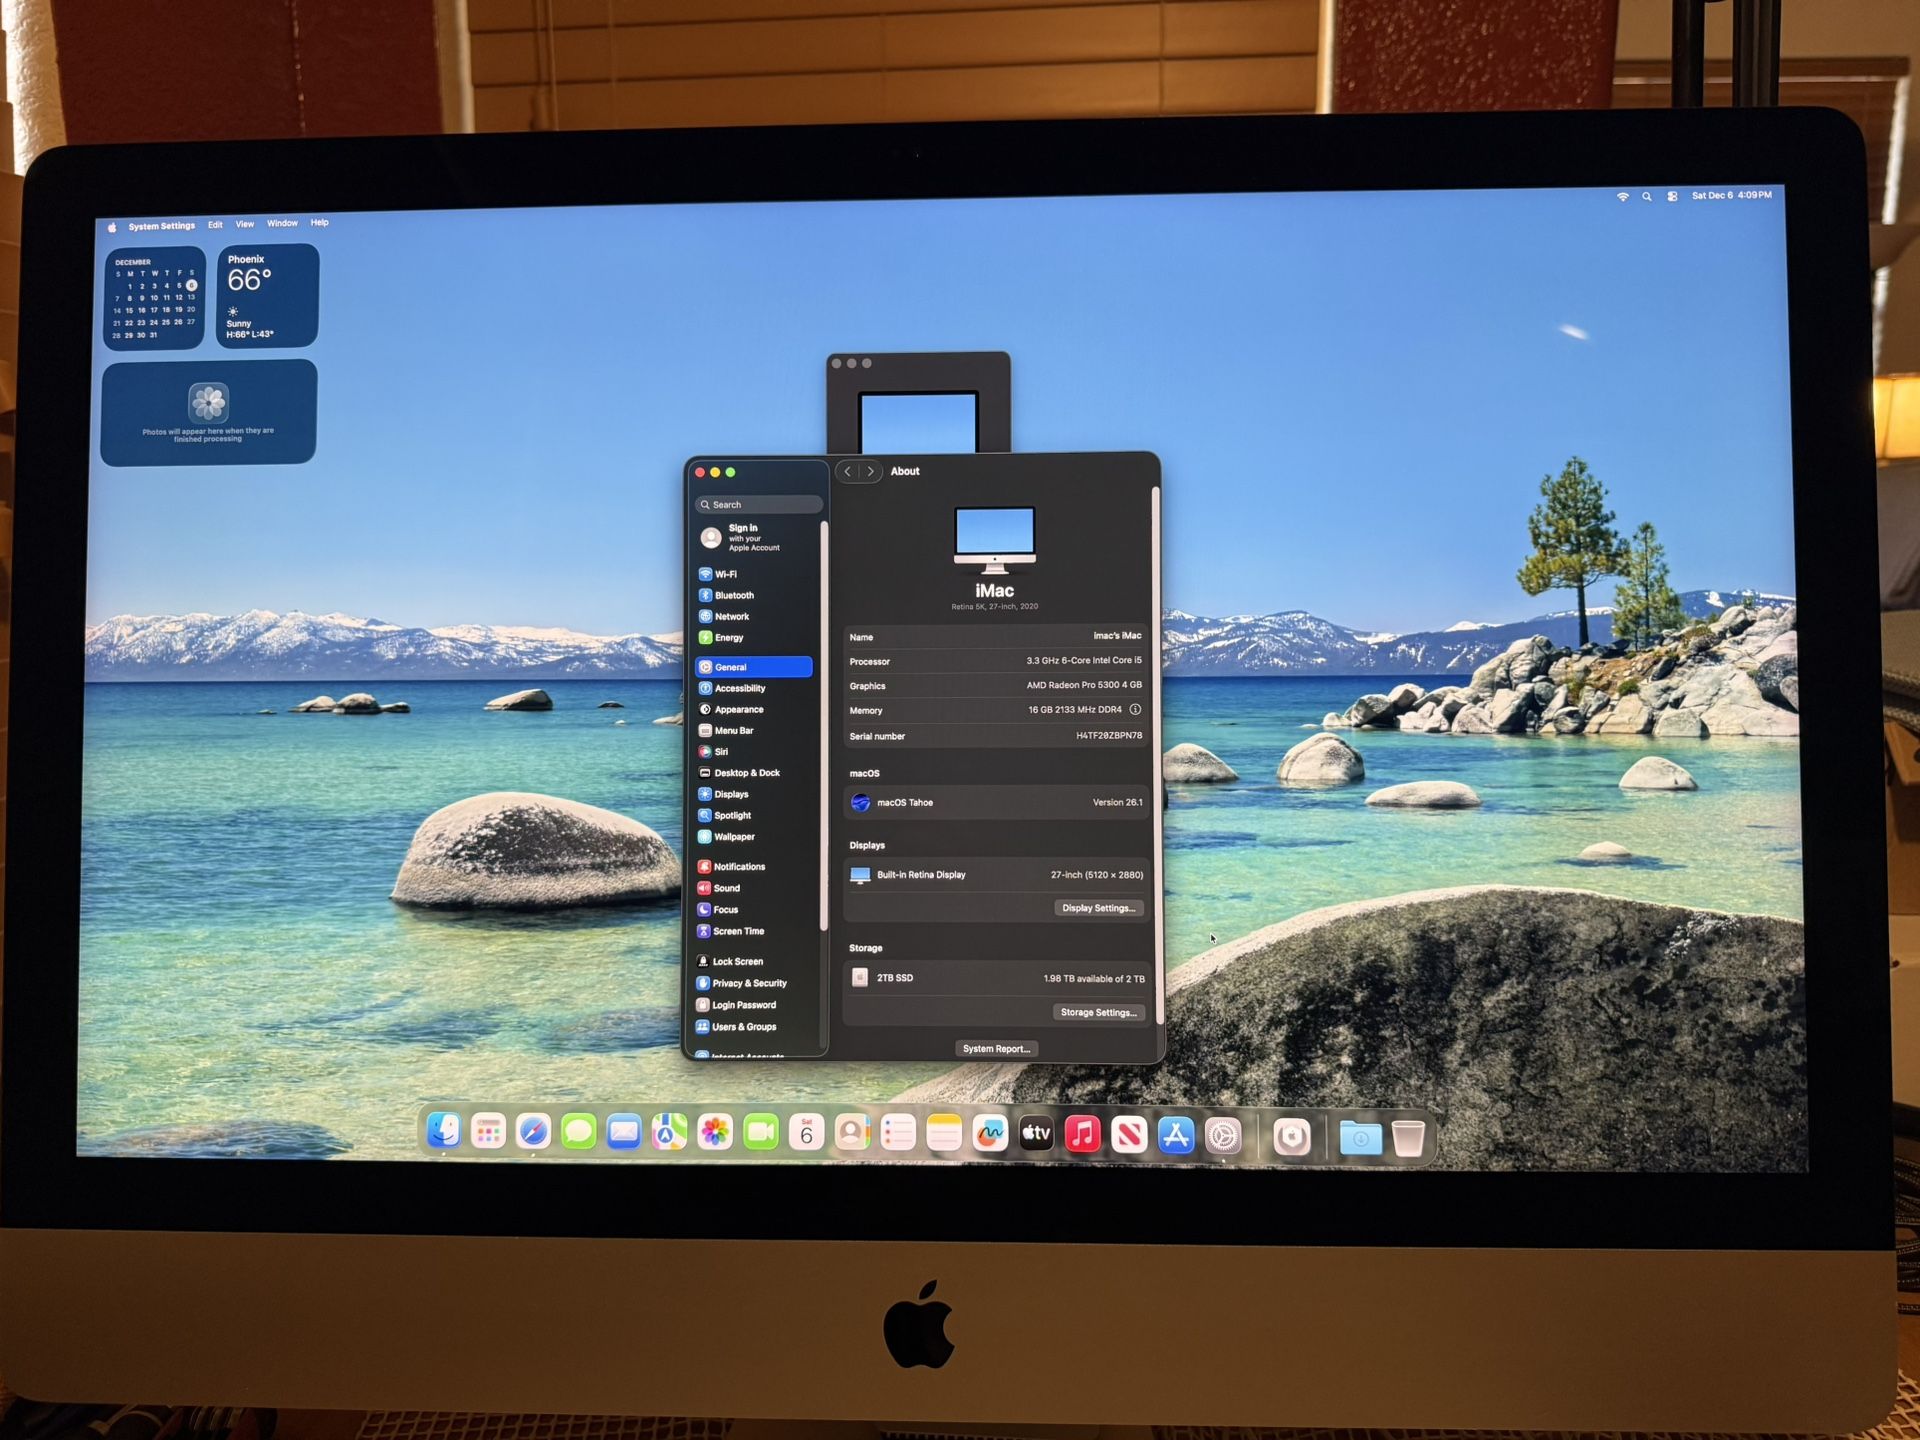Open Bluetooth settings from the sidebar
This screenshot has width=1920, height=1440.
(x=735, y=595)
